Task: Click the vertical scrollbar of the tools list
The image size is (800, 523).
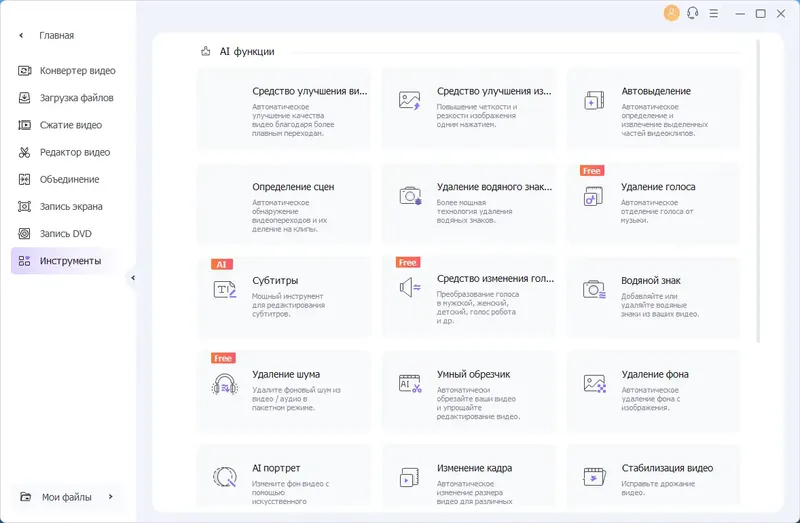Action: click(757, 190)
